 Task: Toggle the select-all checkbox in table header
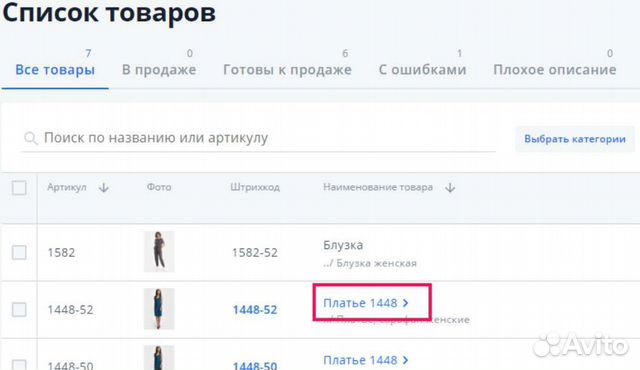19,188
